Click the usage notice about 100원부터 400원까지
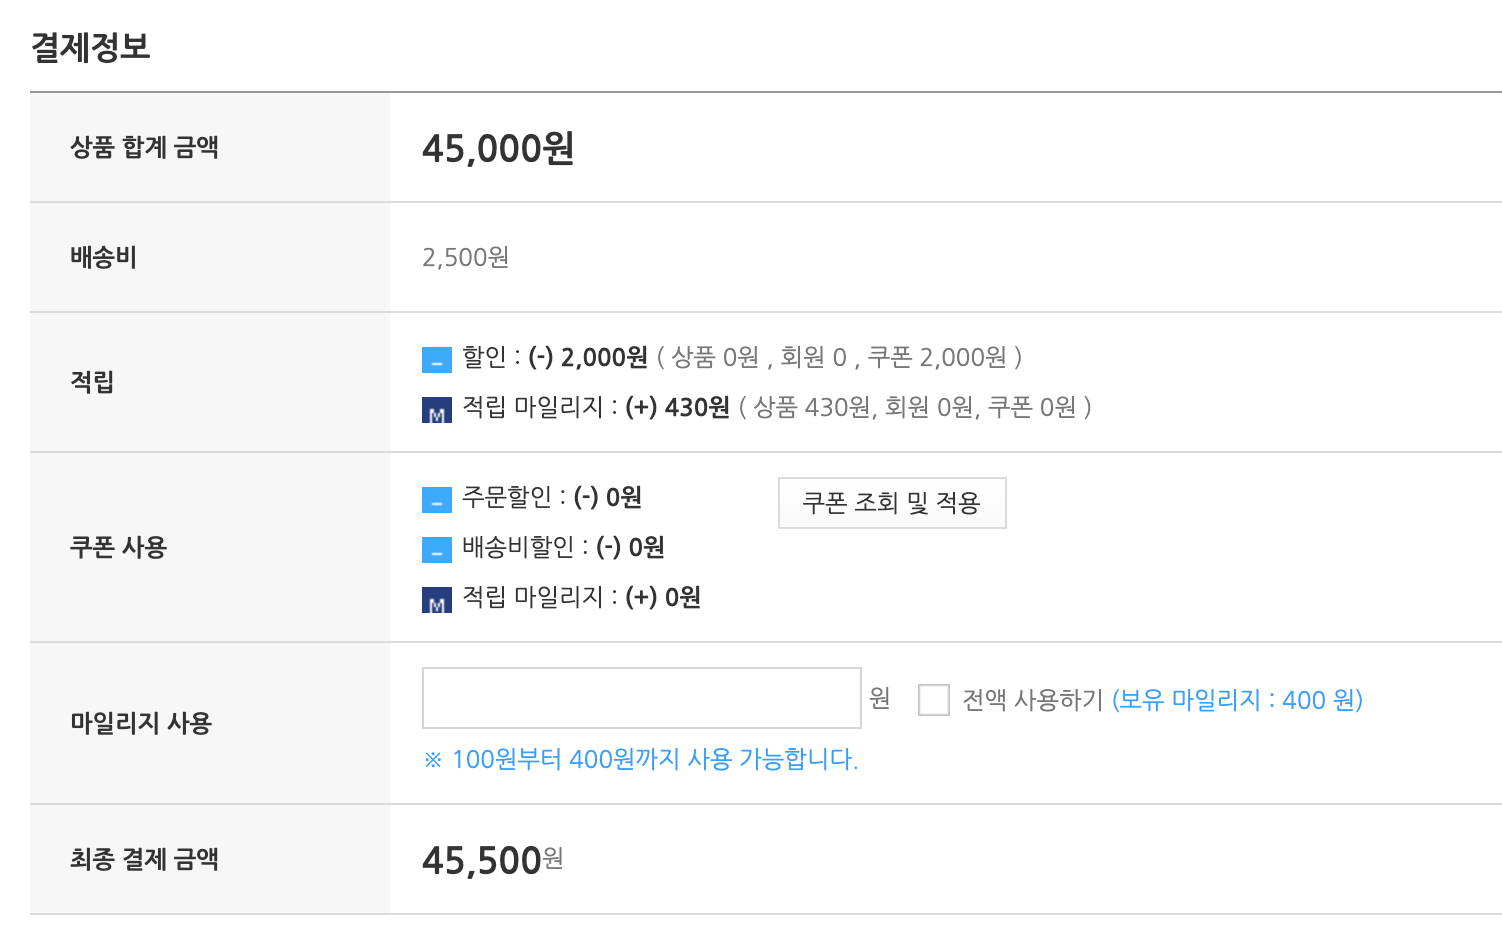The height and width of the screenshot is (948, 1502). (642, 760)
